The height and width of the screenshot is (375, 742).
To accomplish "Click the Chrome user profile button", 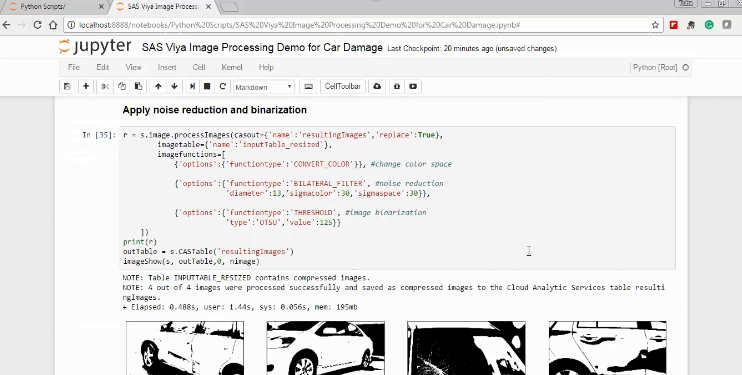I will 686,3.
